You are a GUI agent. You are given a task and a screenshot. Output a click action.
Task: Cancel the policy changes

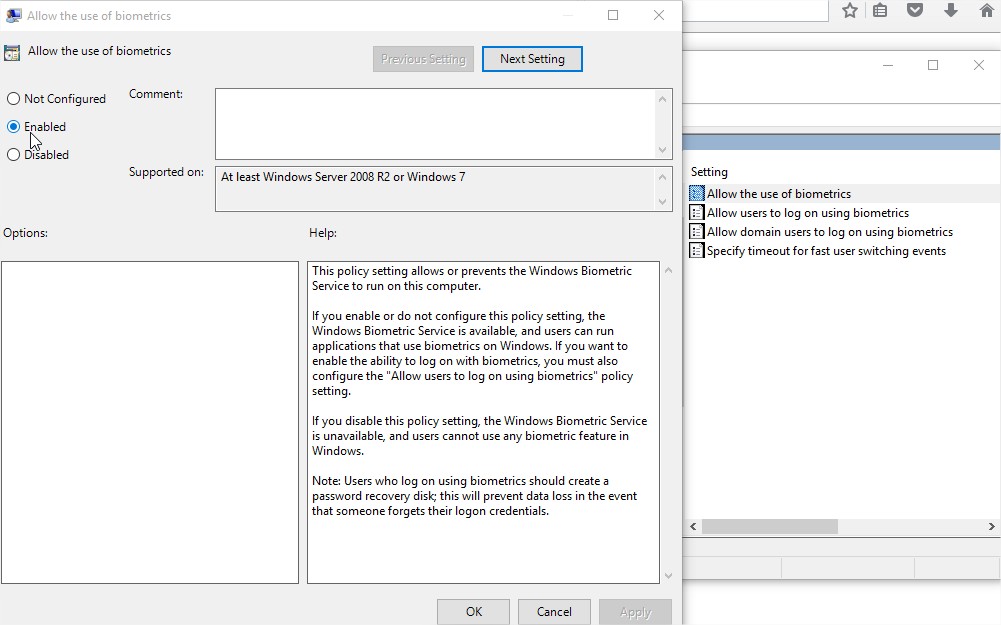coord(554,611)
